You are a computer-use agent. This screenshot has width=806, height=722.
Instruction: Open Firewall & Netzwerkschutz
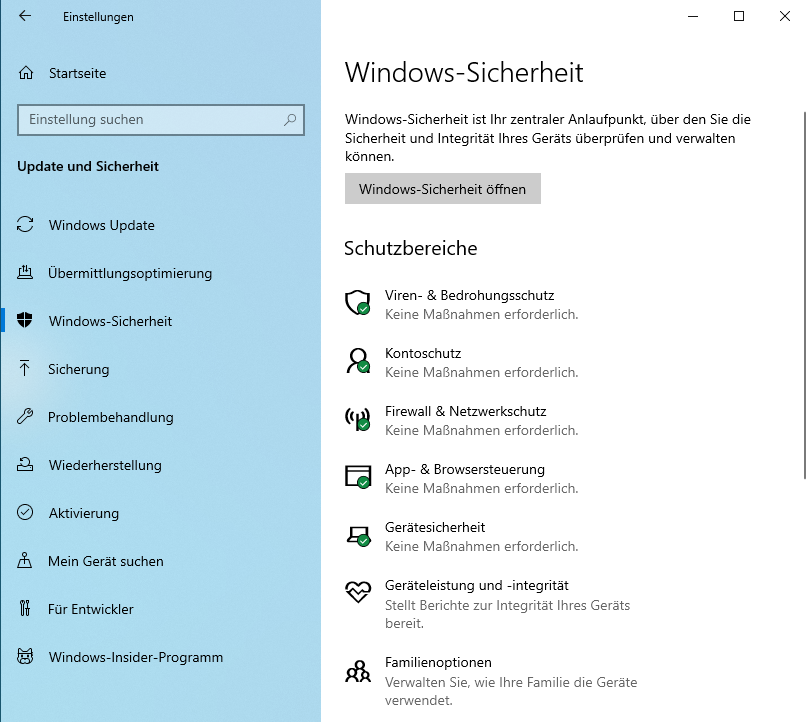click(465, 411)
